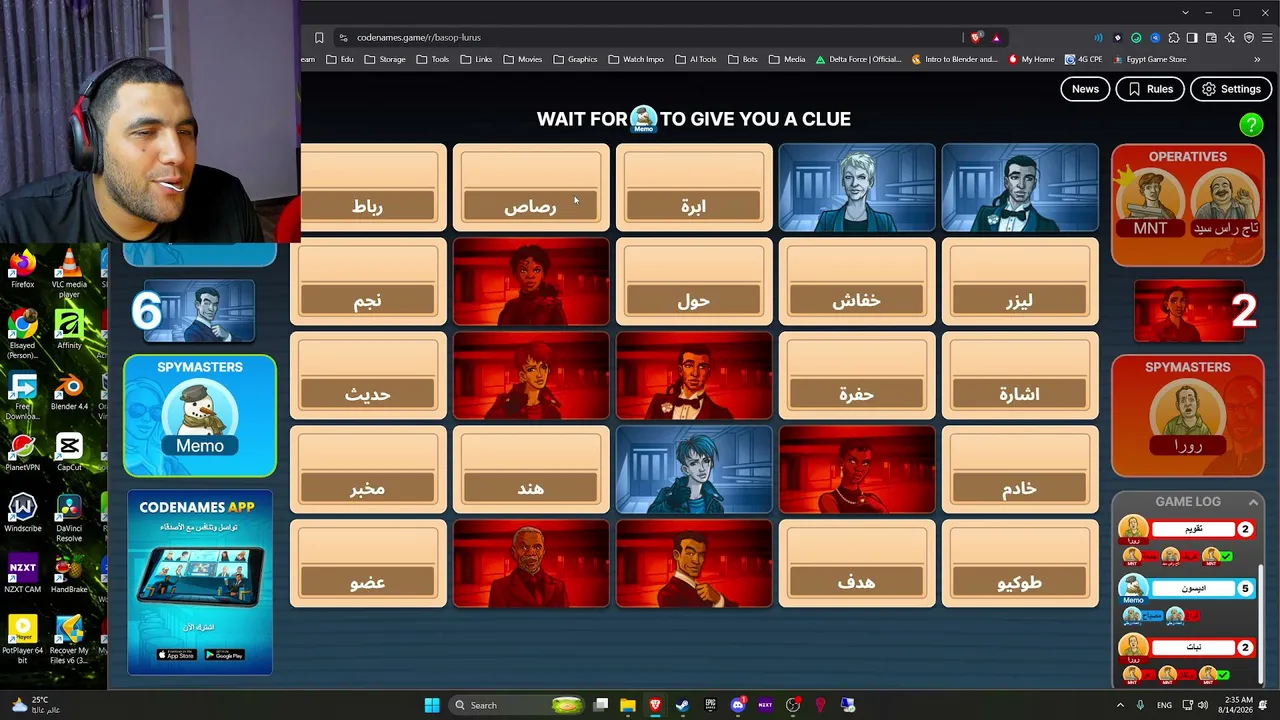This screenshot has width=1280, height=720.
Task: Open the 4G CPE bookmark
Action: 1083,59
